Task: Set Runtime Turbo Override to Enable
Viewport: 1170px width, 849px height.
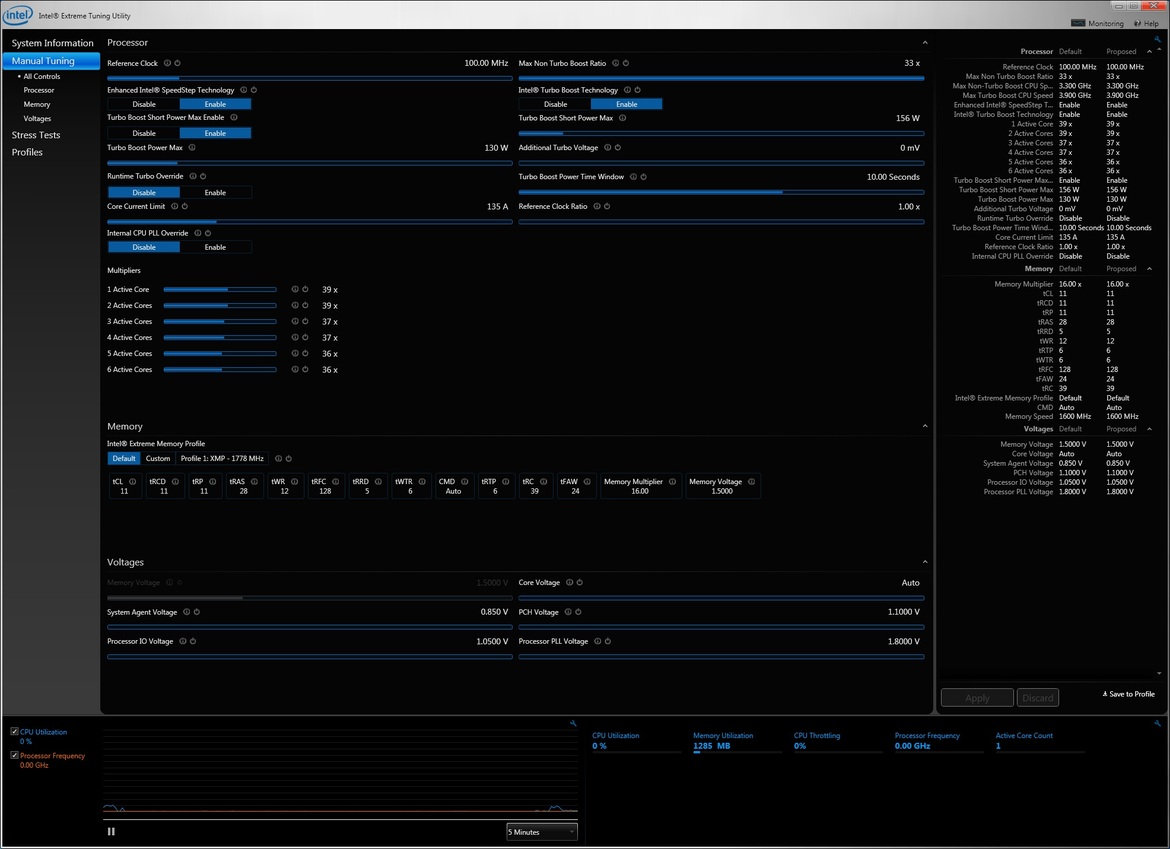Action: tap(216, 192)
